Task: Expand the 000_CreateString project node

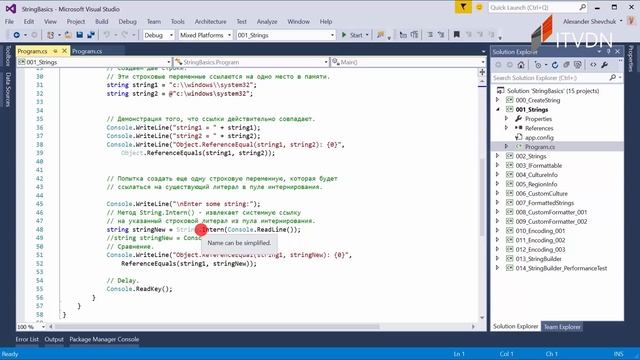Action: pyautogui.click(x=498, y=100)
